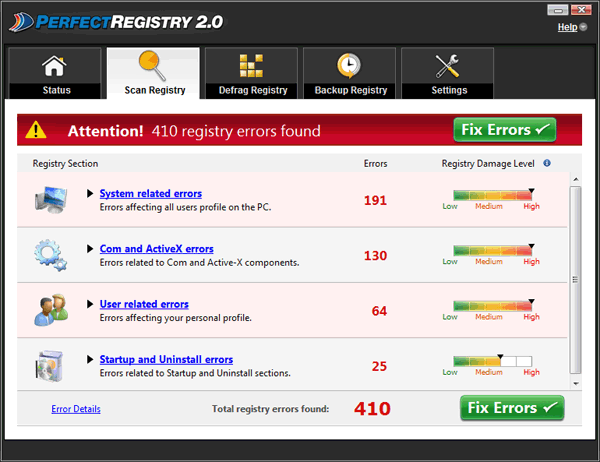Click damage level bar for Startup and Uninstall
The width and height of the screenshot is (600, 462).
492,361
